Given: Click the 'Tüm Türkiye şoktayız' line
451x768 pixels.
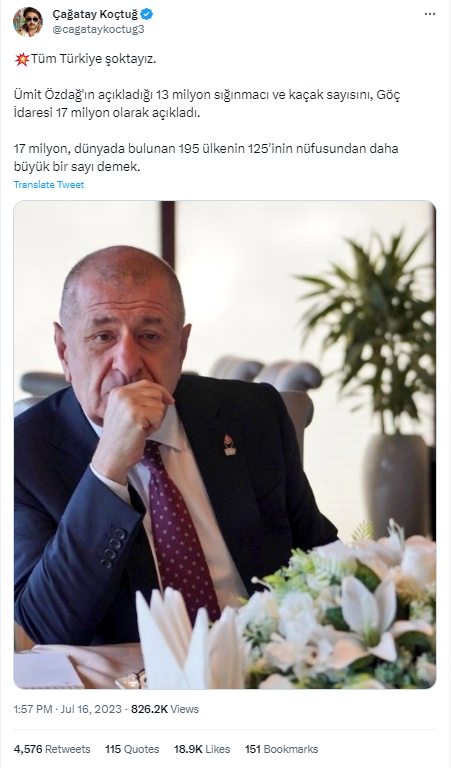Looking at the screenshot, I should pyautogui.click(x=94, y=60).
